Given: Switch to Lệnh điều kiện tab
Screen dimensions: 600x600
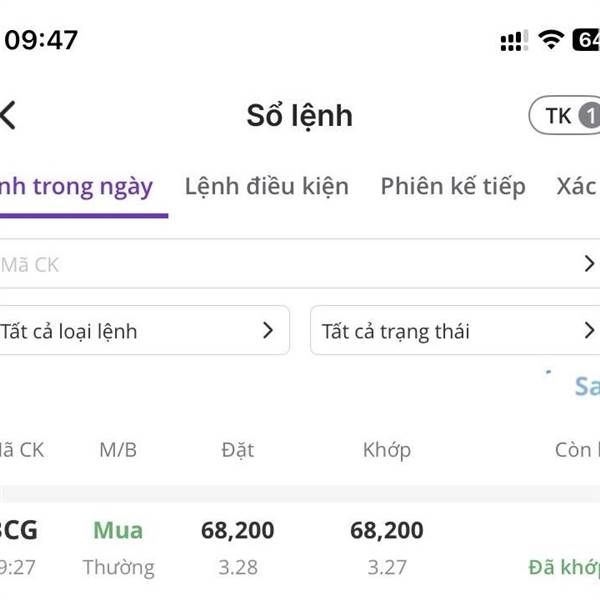Looking at the screenshot, I should click(x=267, y=186).
